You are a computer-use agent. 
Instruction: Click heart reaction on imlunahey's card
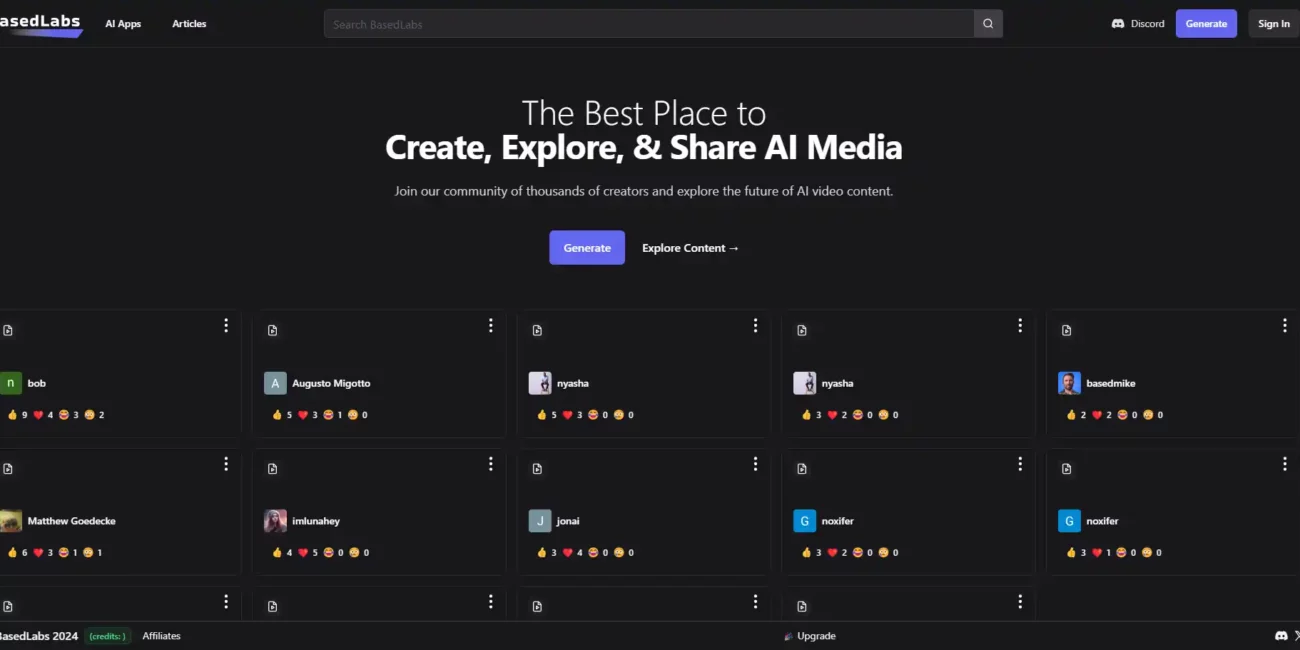click(303, 553)
